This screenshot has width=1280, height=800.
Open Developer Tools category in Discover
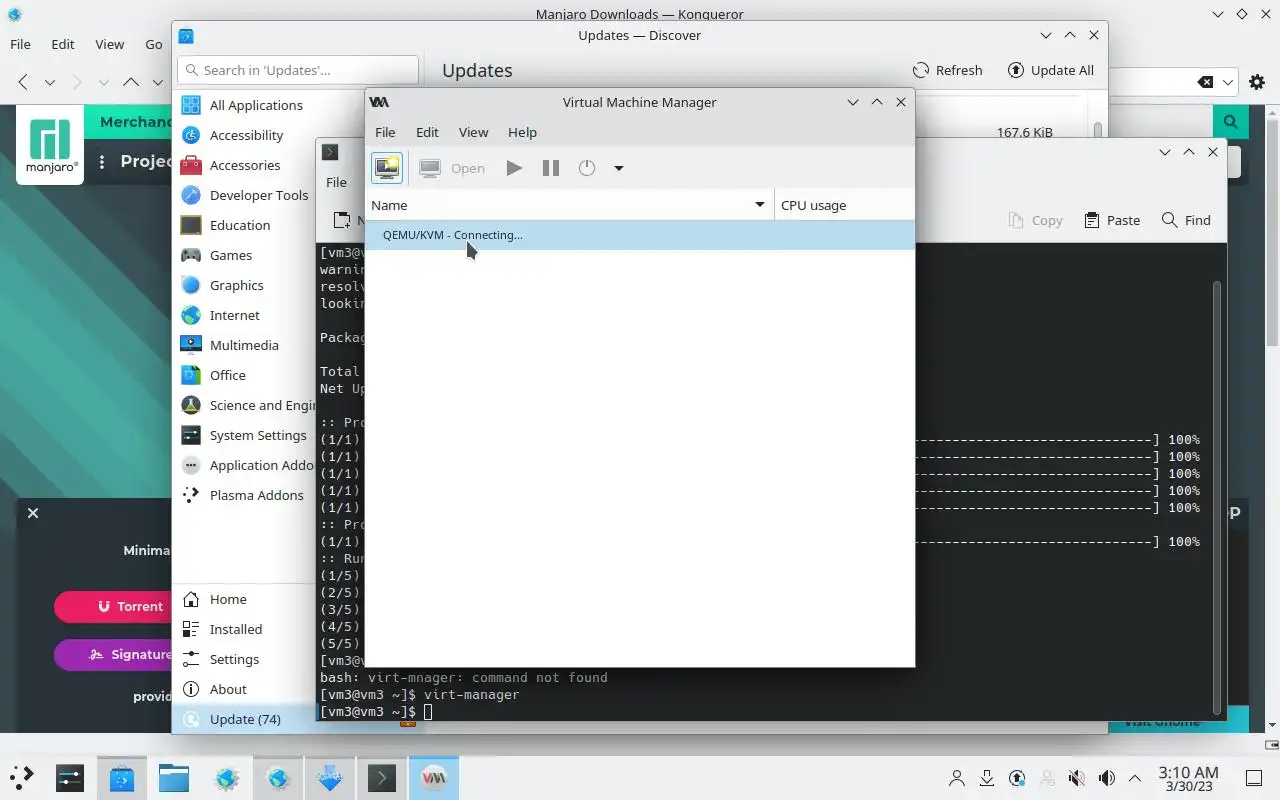244,195
